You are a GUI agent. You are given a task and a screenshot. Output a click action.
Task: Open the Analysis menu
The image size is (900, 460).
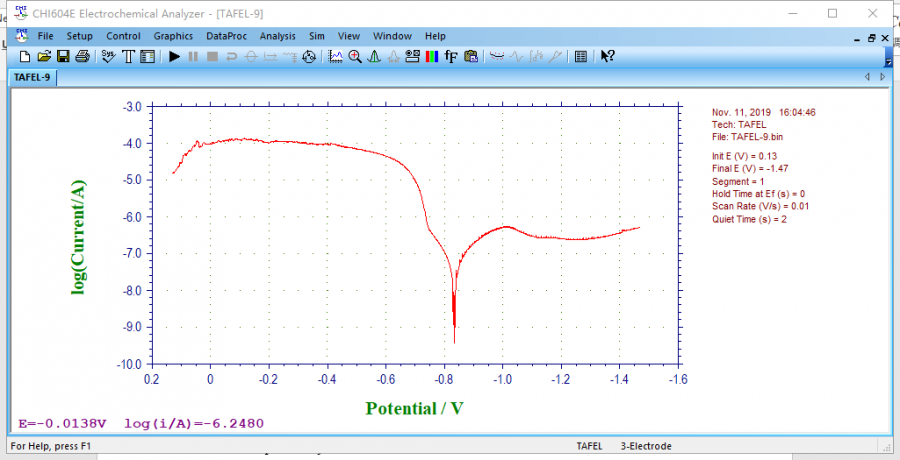click(277, 36)
